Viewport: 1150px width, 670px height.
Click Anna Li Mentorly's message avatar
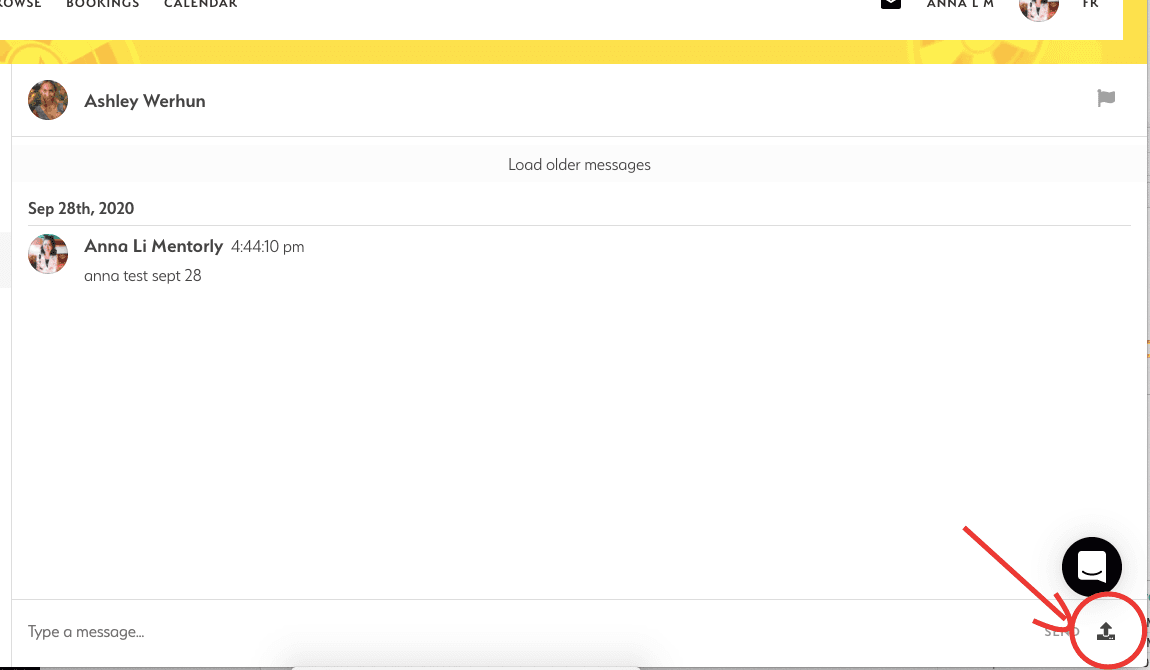(48, 254)
